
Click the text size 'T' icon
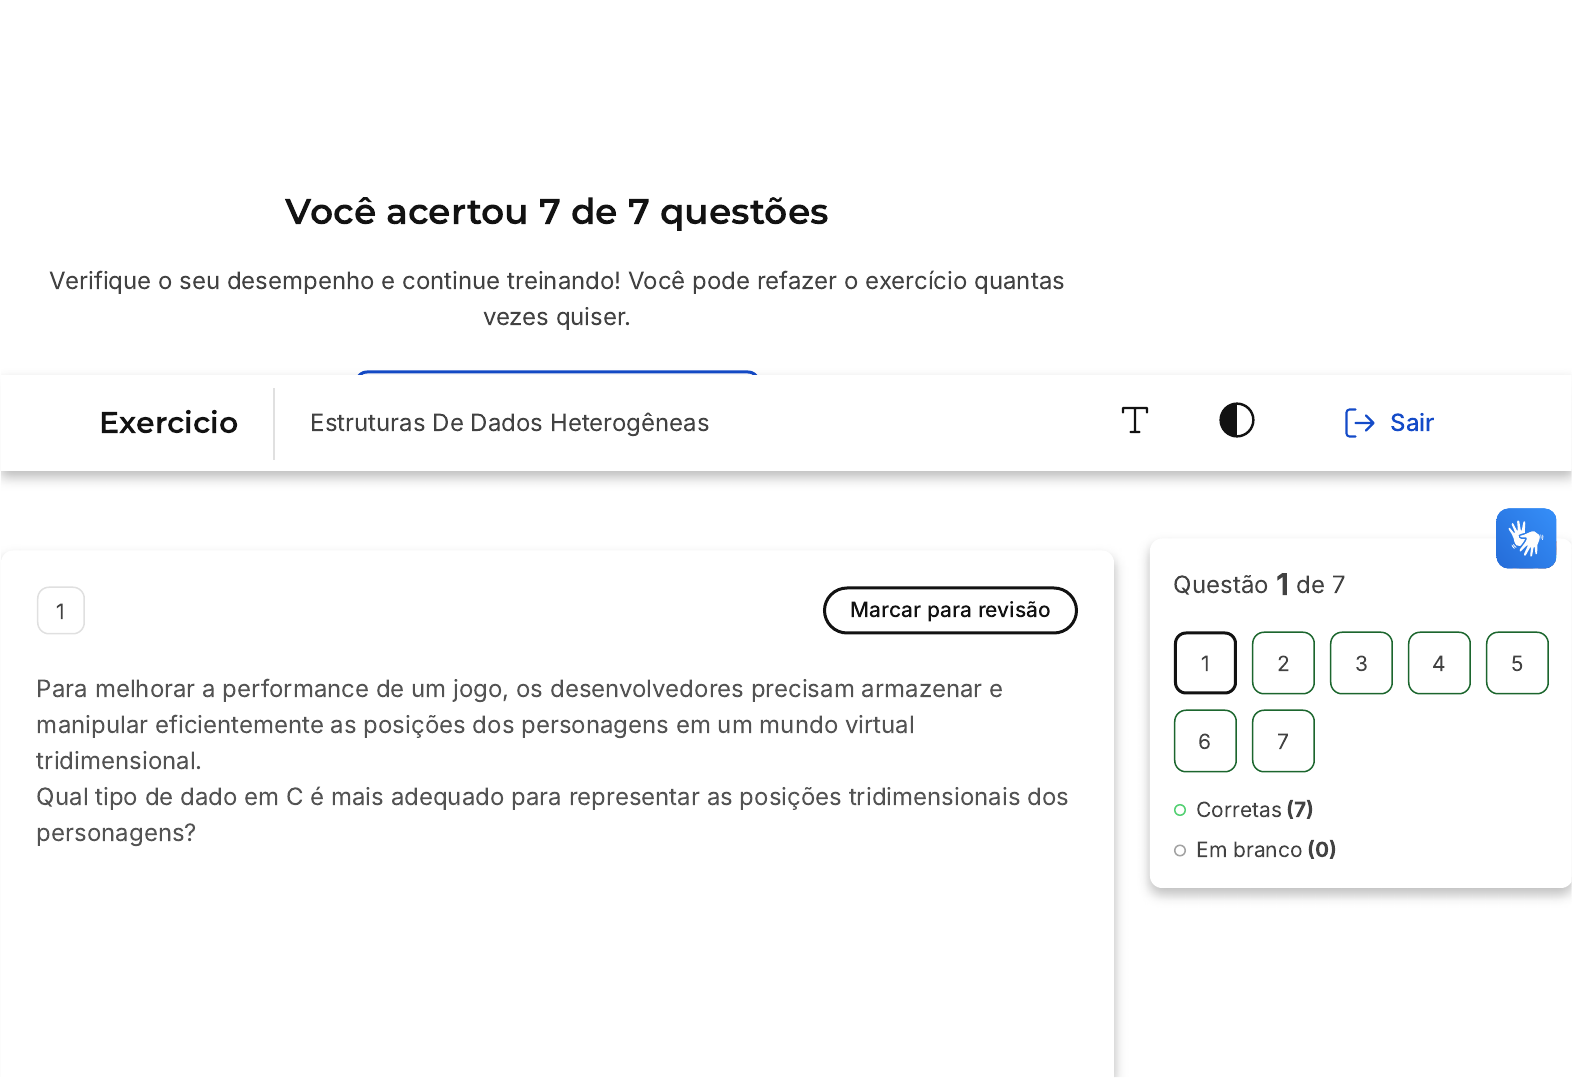[x=1134, y=421]
